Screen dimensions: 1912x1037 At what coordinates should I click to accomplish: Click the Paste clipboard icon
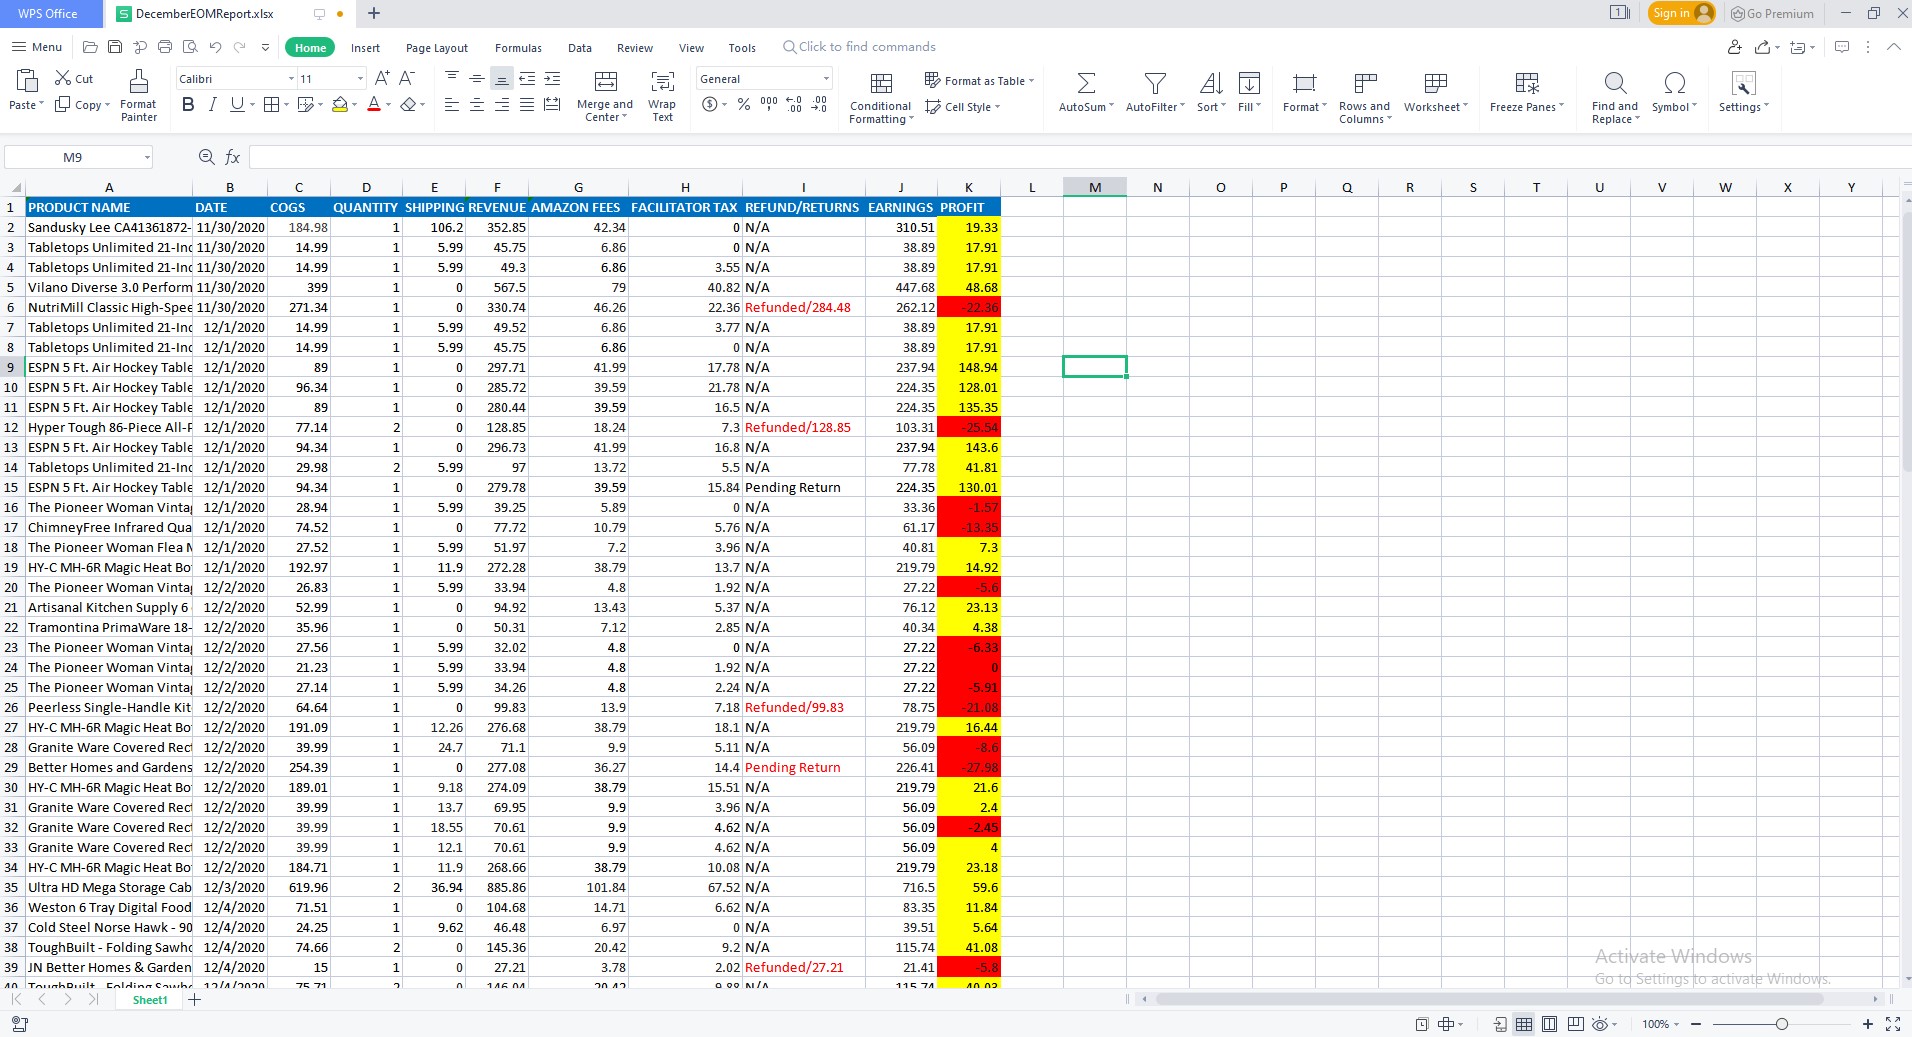pyautogui.click(x=27, y=81)
